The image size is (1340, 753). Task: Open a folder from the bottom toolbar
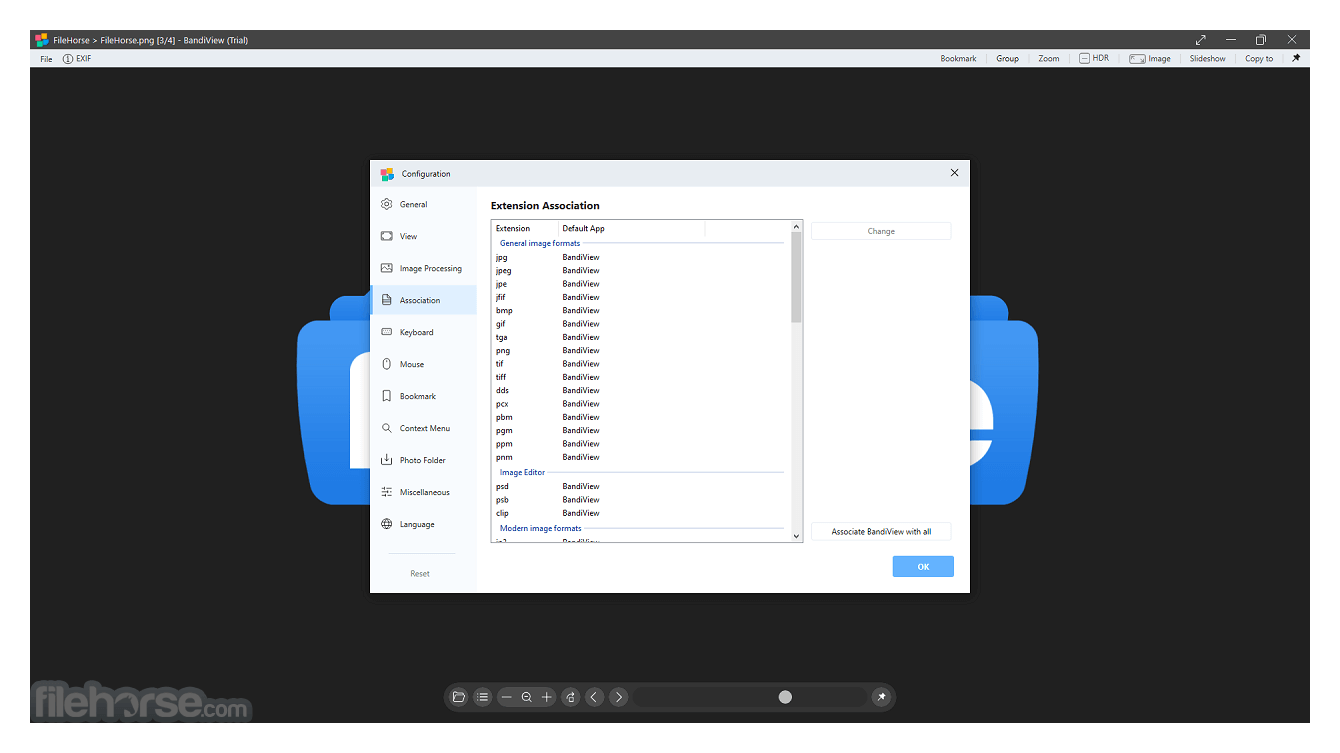[459, 697]
